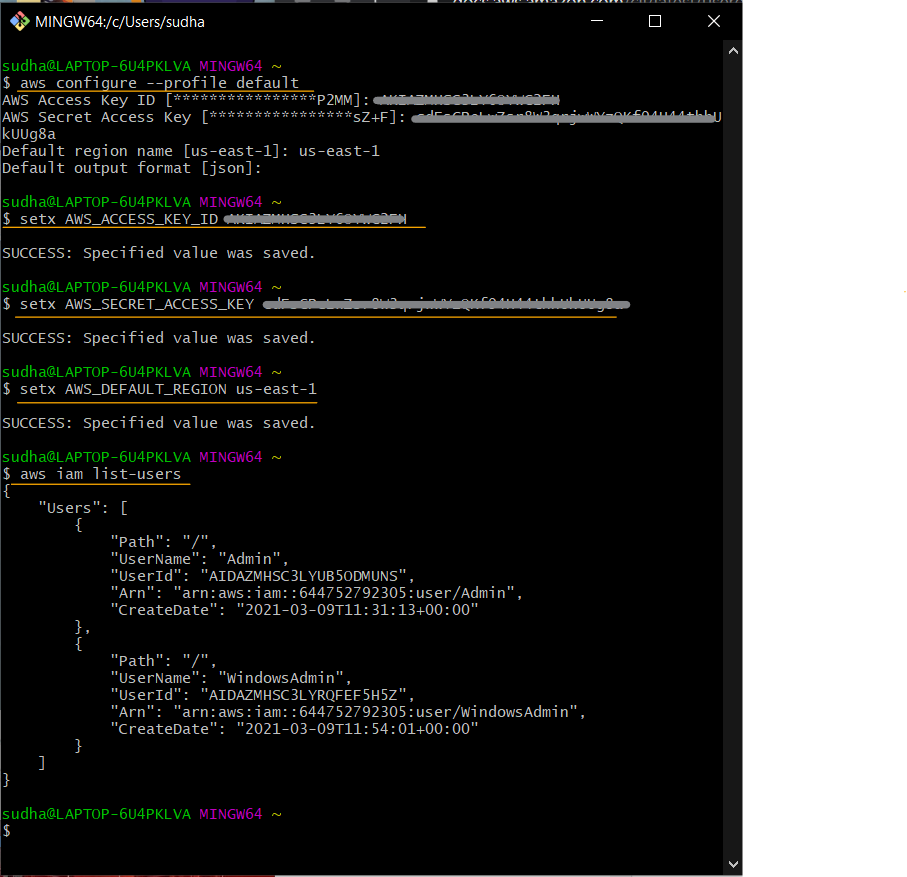907x877 pixels.
Task: Click the title text MINGW64:/c/Users/sudha
Action: click(120, 20)
